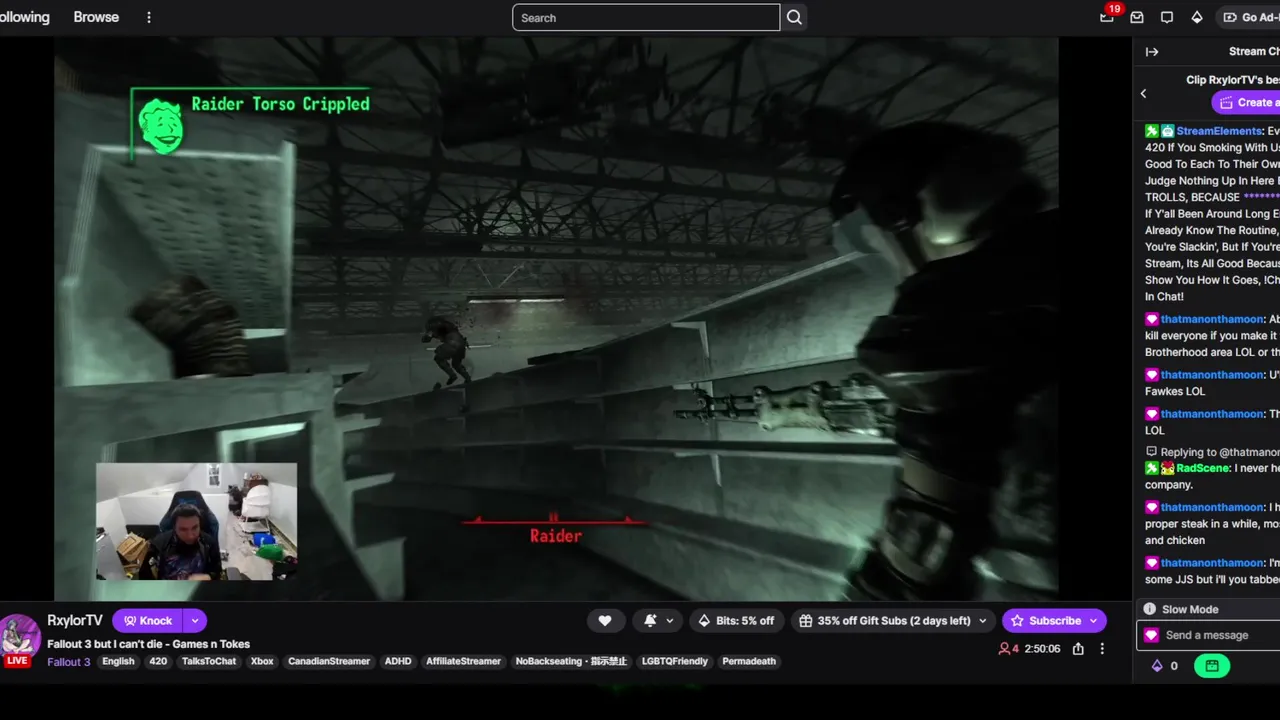Click the Xbox tag
The width and height of the screenshot is (1280, 720).
click(262, 661)
